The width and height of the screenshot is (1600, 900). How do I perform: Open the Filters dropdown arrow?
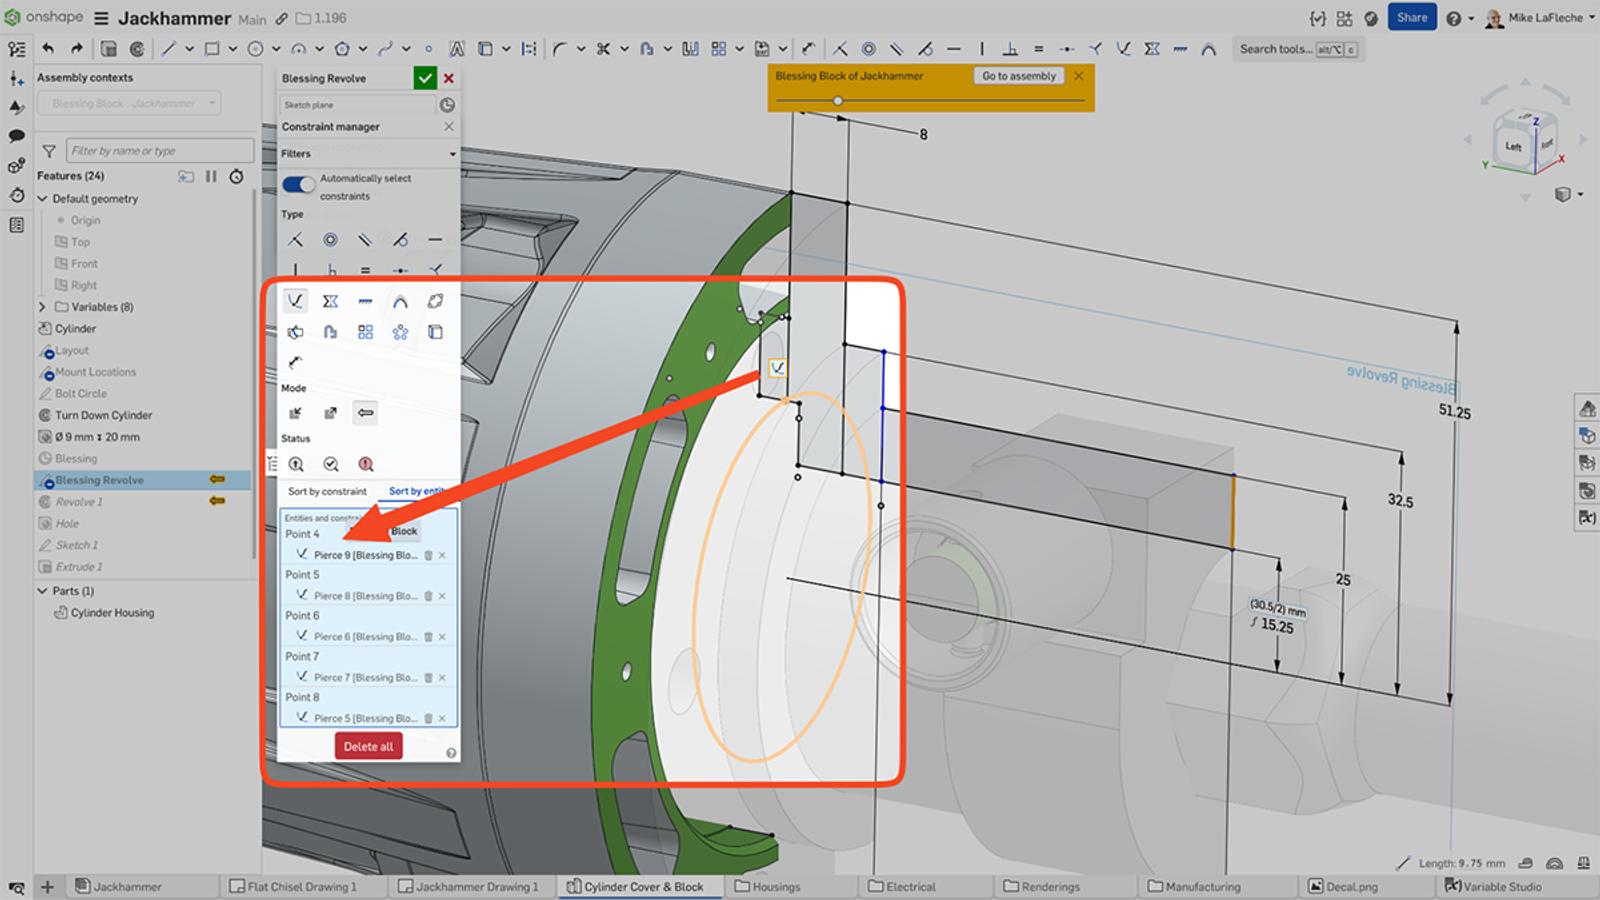click(452, 154)
